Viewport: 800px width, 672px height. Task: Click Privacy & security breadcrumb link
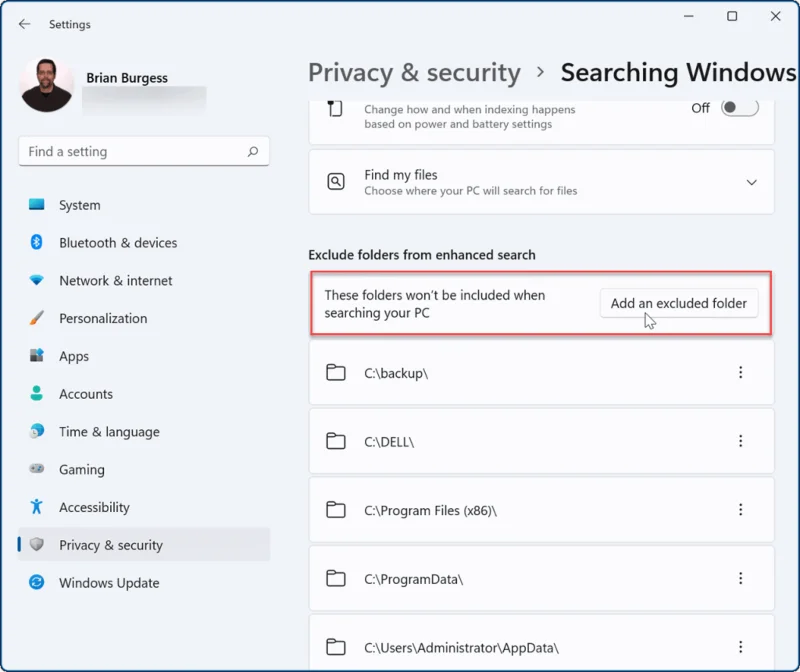pyautogui.click(x=414, y=72)
